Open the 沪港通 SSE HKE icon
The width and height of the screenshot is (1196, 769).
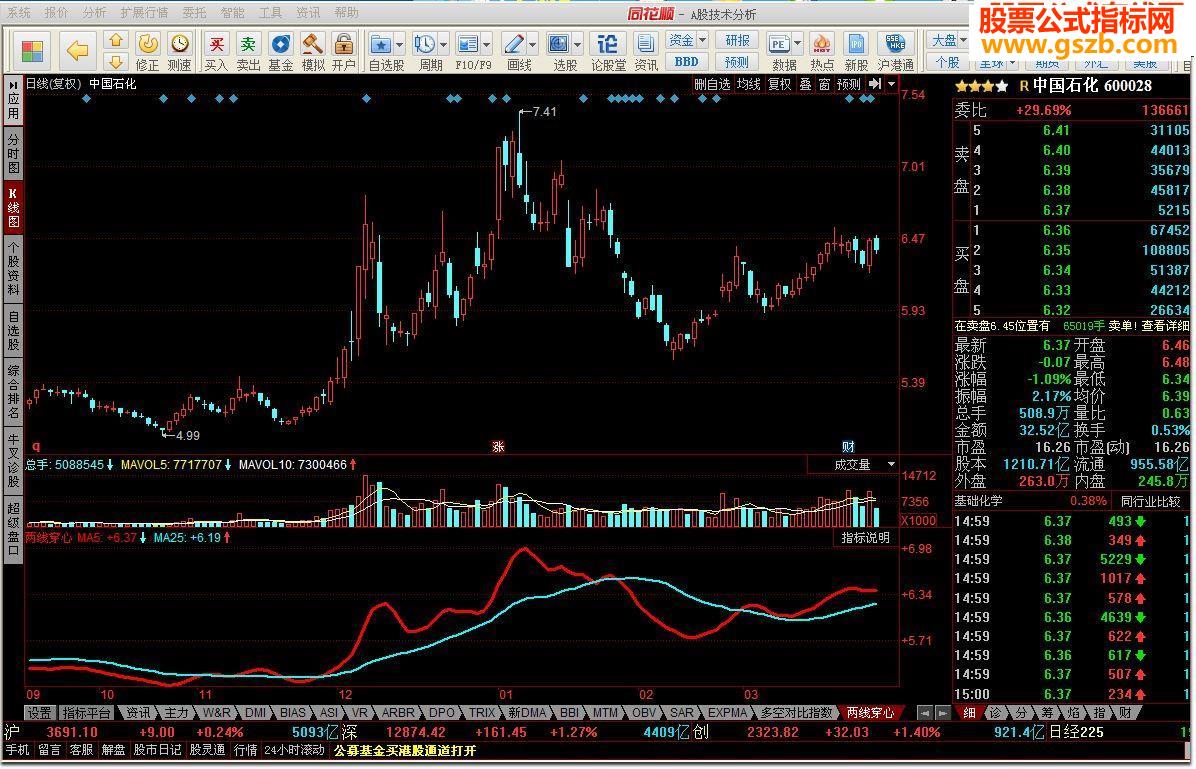(895, 44)
